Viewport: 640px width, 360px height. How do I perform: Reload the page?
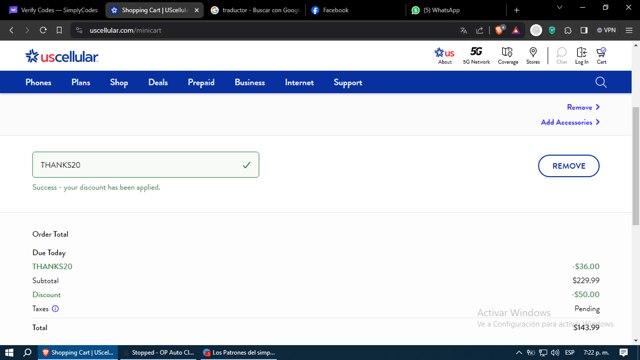coord(43,30)
